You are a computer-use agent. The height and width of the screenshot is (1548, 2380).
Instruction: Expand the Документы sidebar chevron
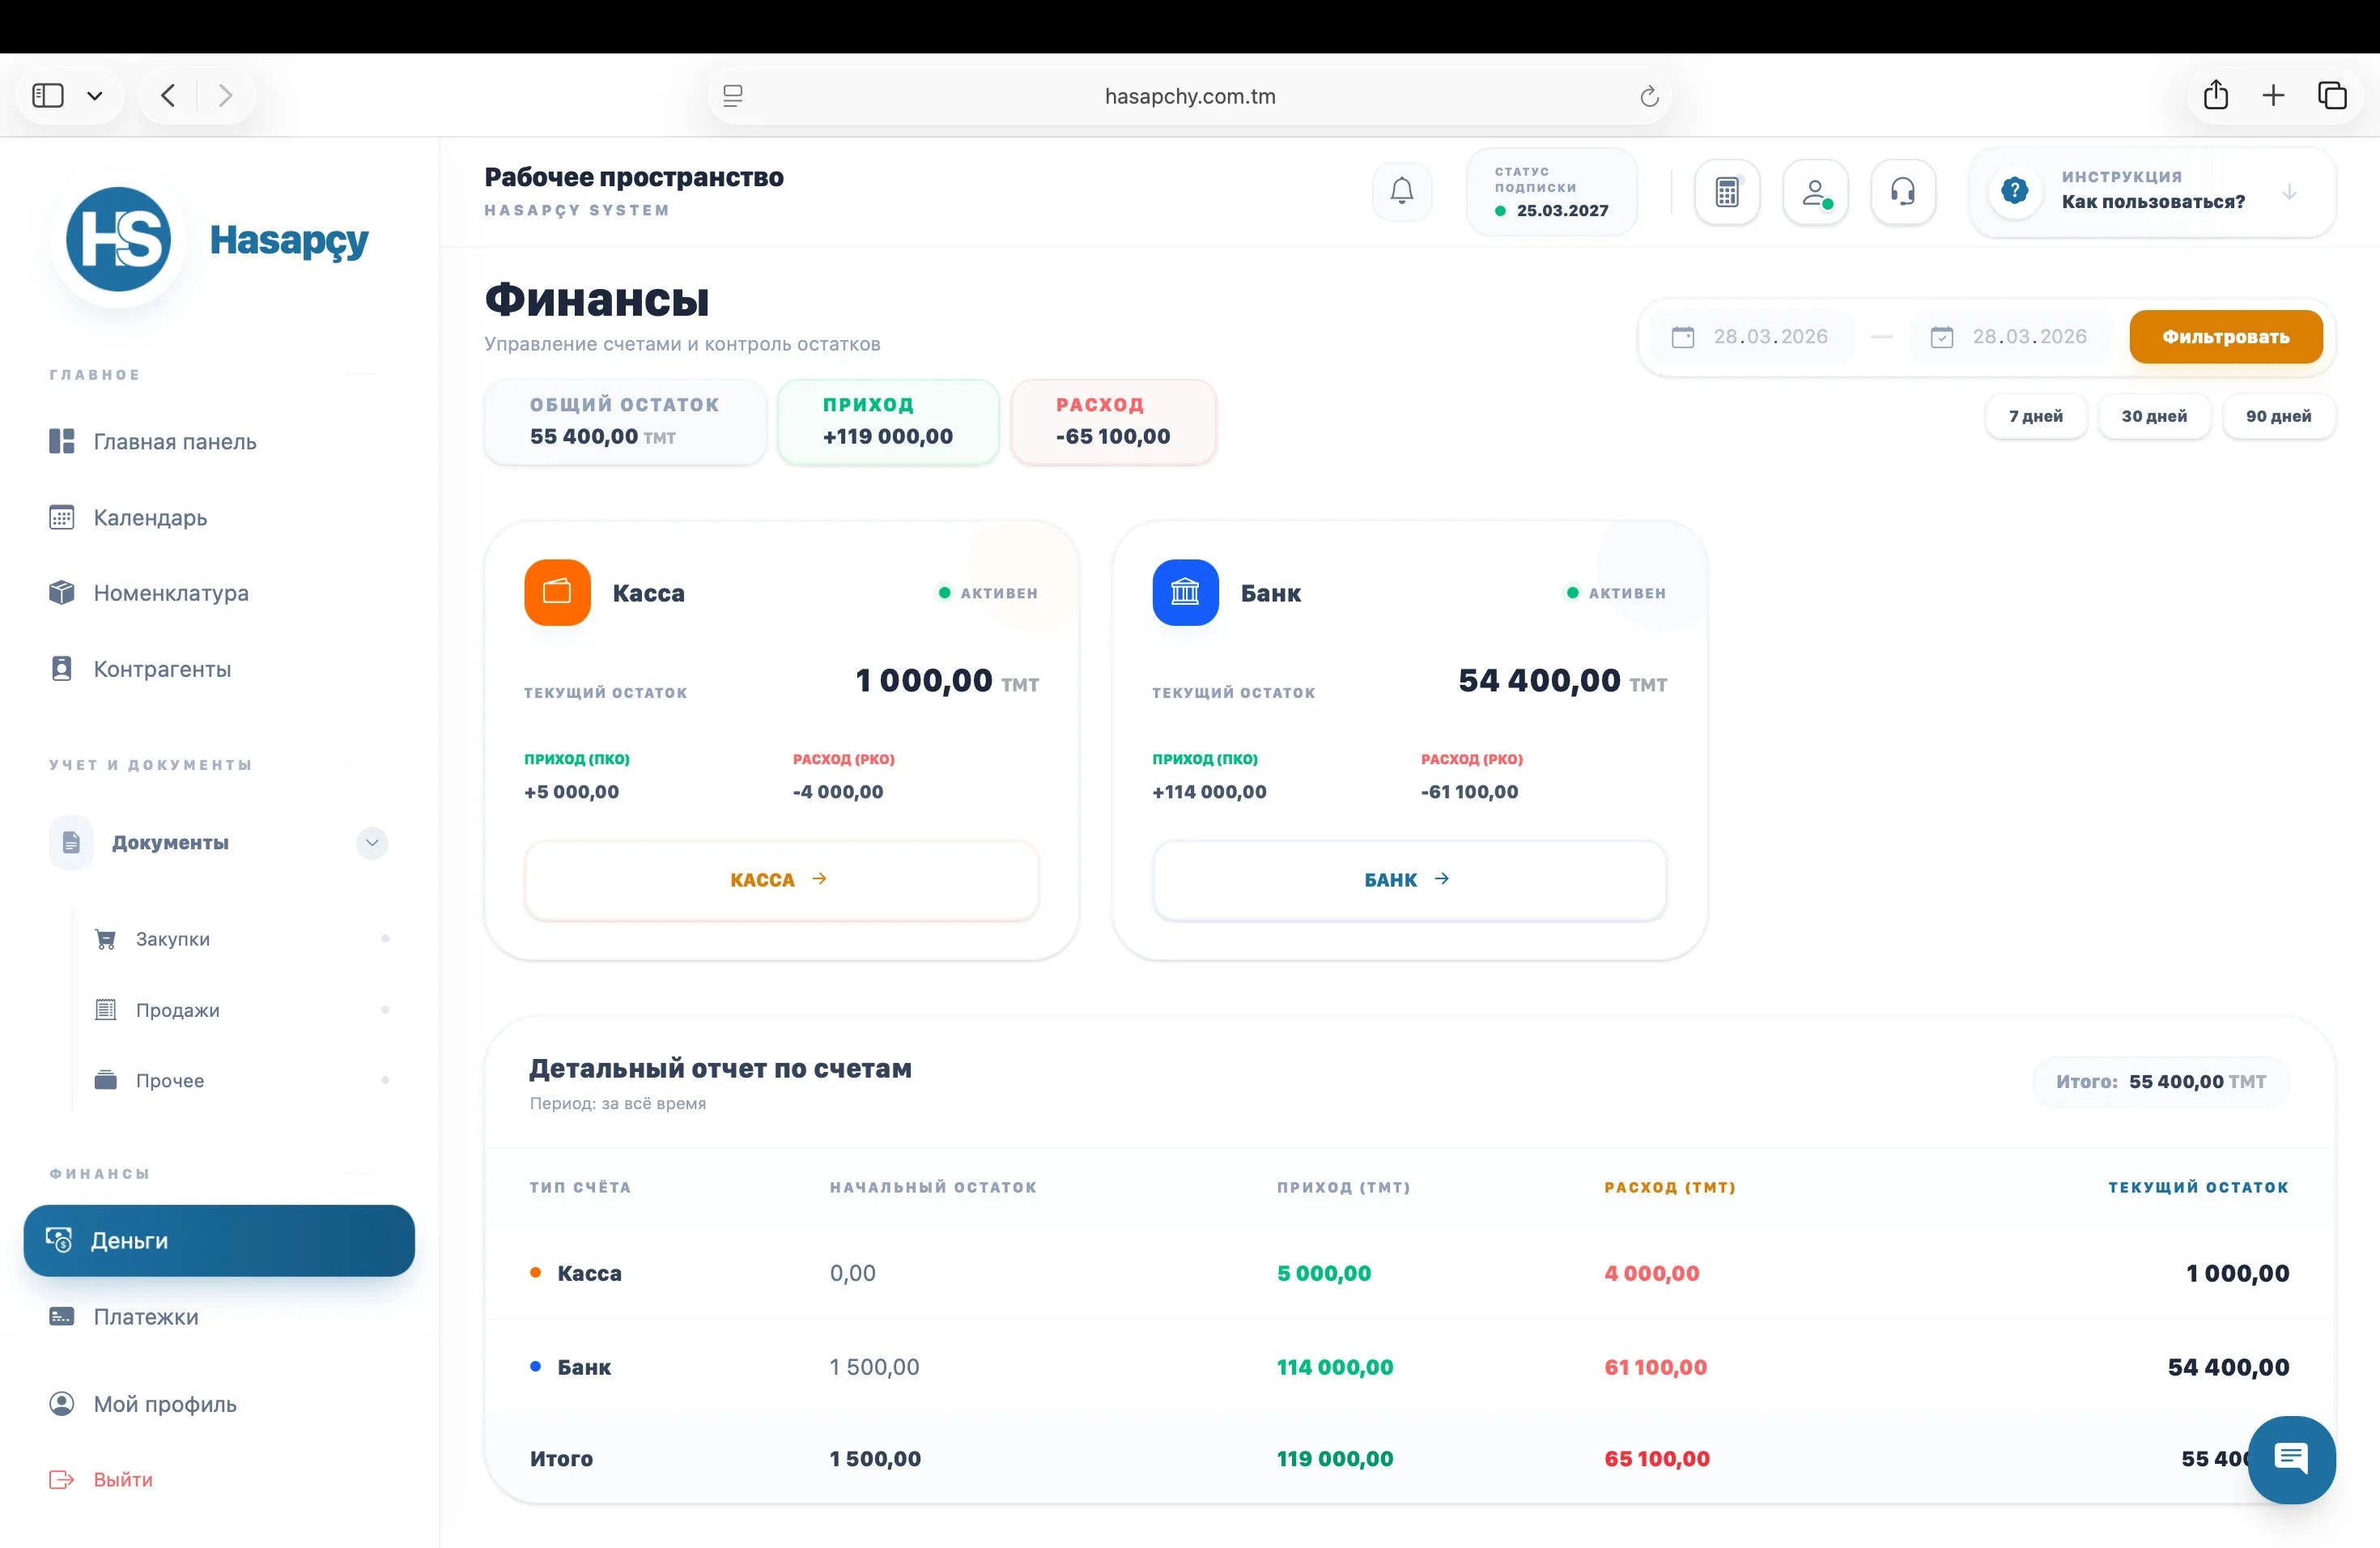coord(372,842)
